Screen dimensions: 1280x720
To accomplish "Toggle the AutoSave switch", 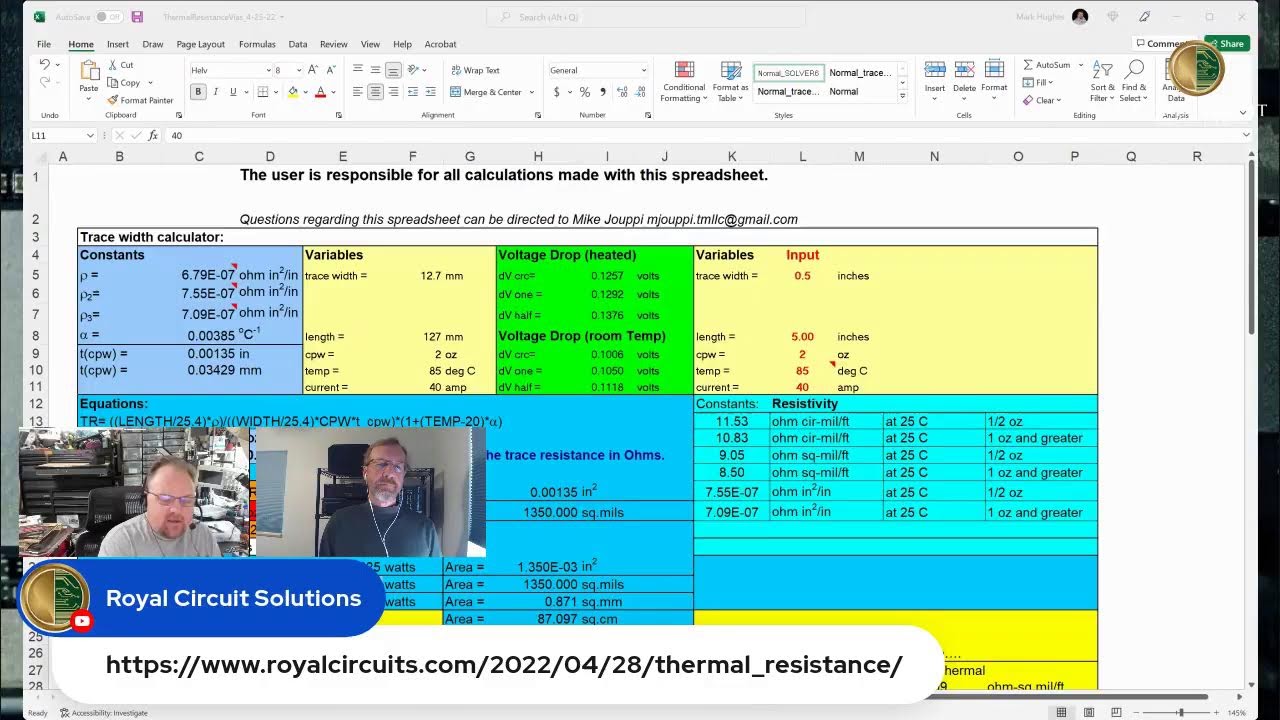I will tap(108, 17).
